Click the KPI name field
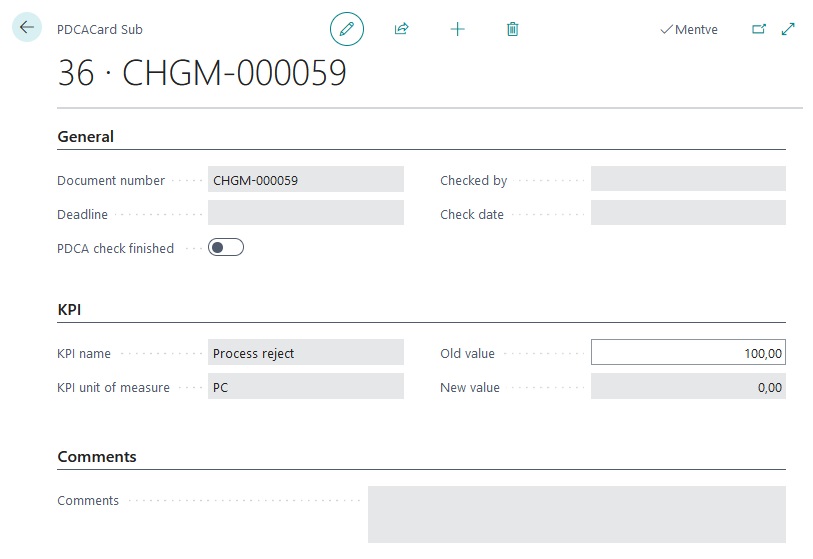This screenshot has width=813, height=559. [x=305, y=353]
